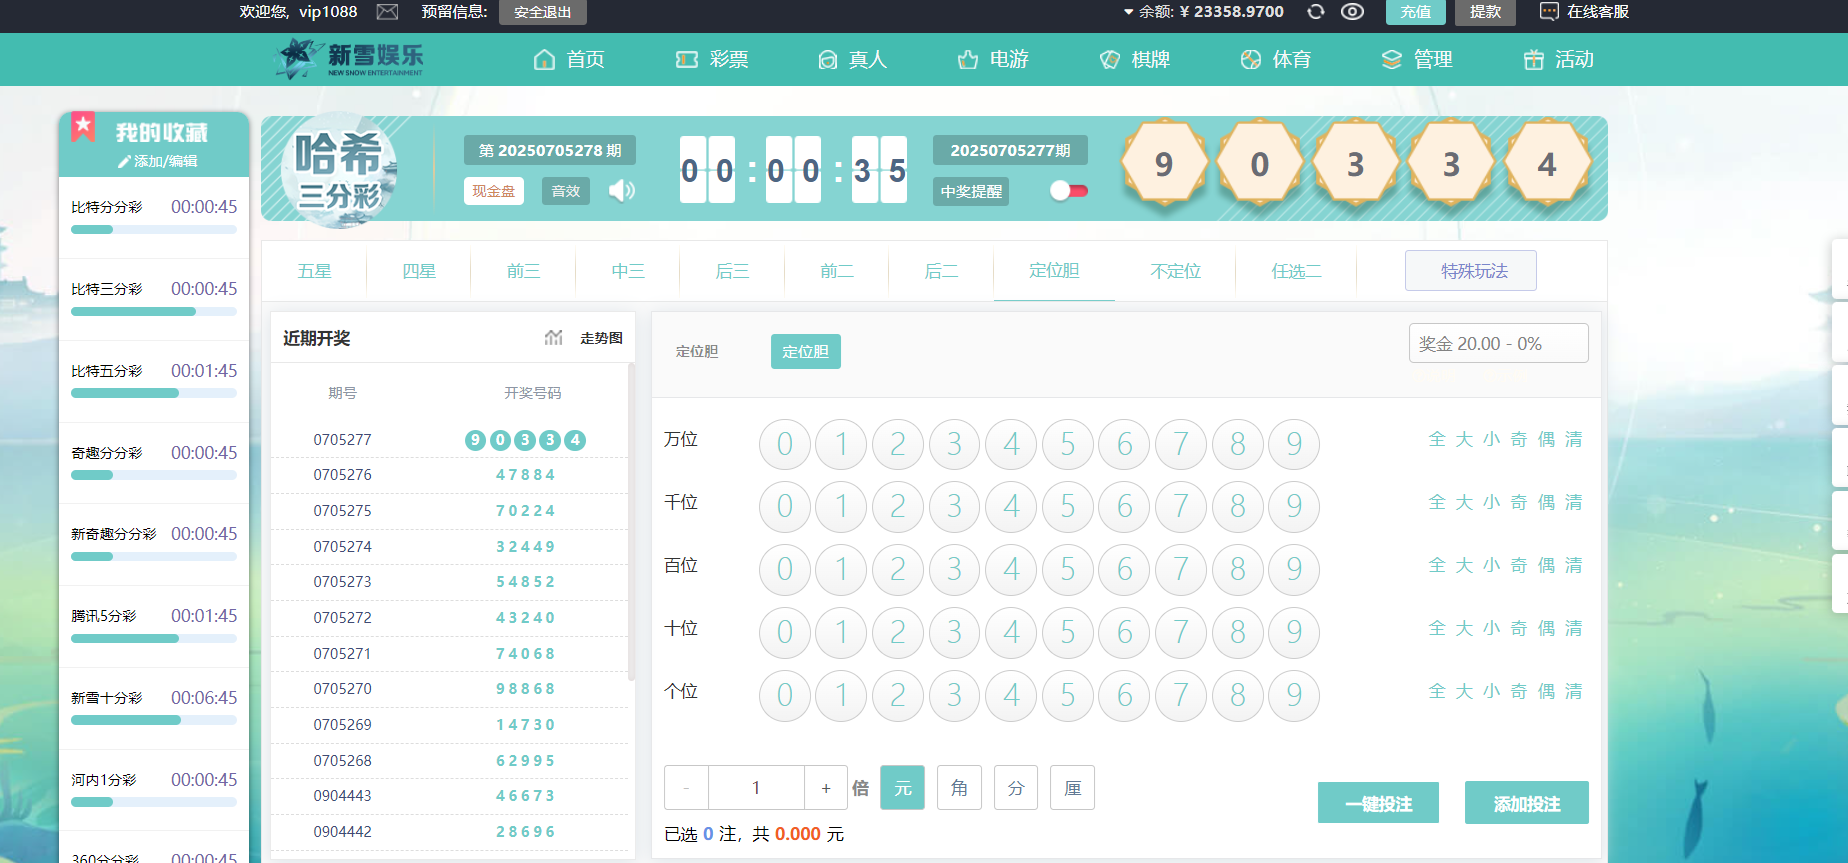This screenshot has height=863, width=1848.
Task: Toggle balance visibility eye icon
Action: [1352, 12]
